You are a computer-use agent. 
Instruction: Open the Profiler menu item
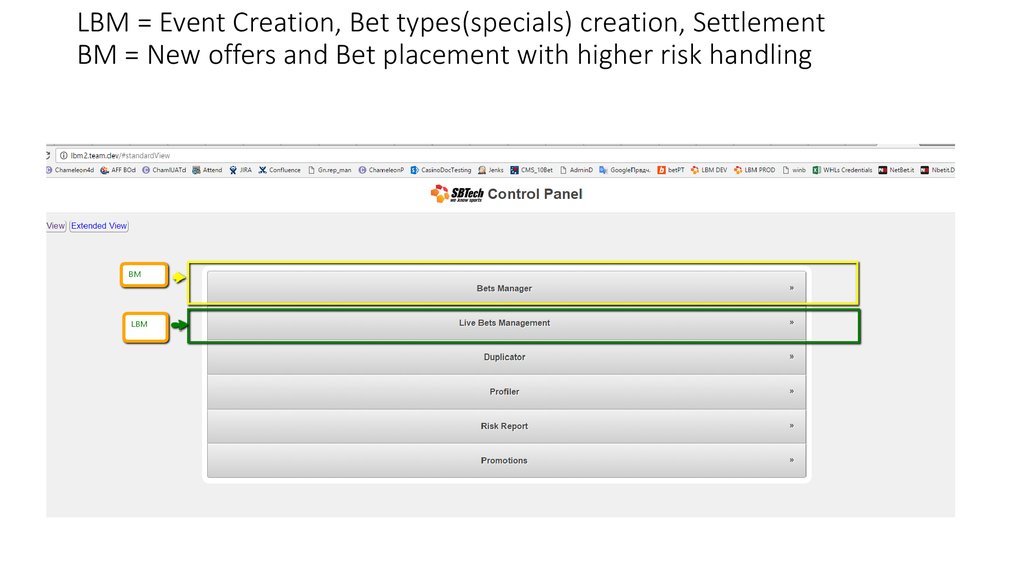point(505,392)
